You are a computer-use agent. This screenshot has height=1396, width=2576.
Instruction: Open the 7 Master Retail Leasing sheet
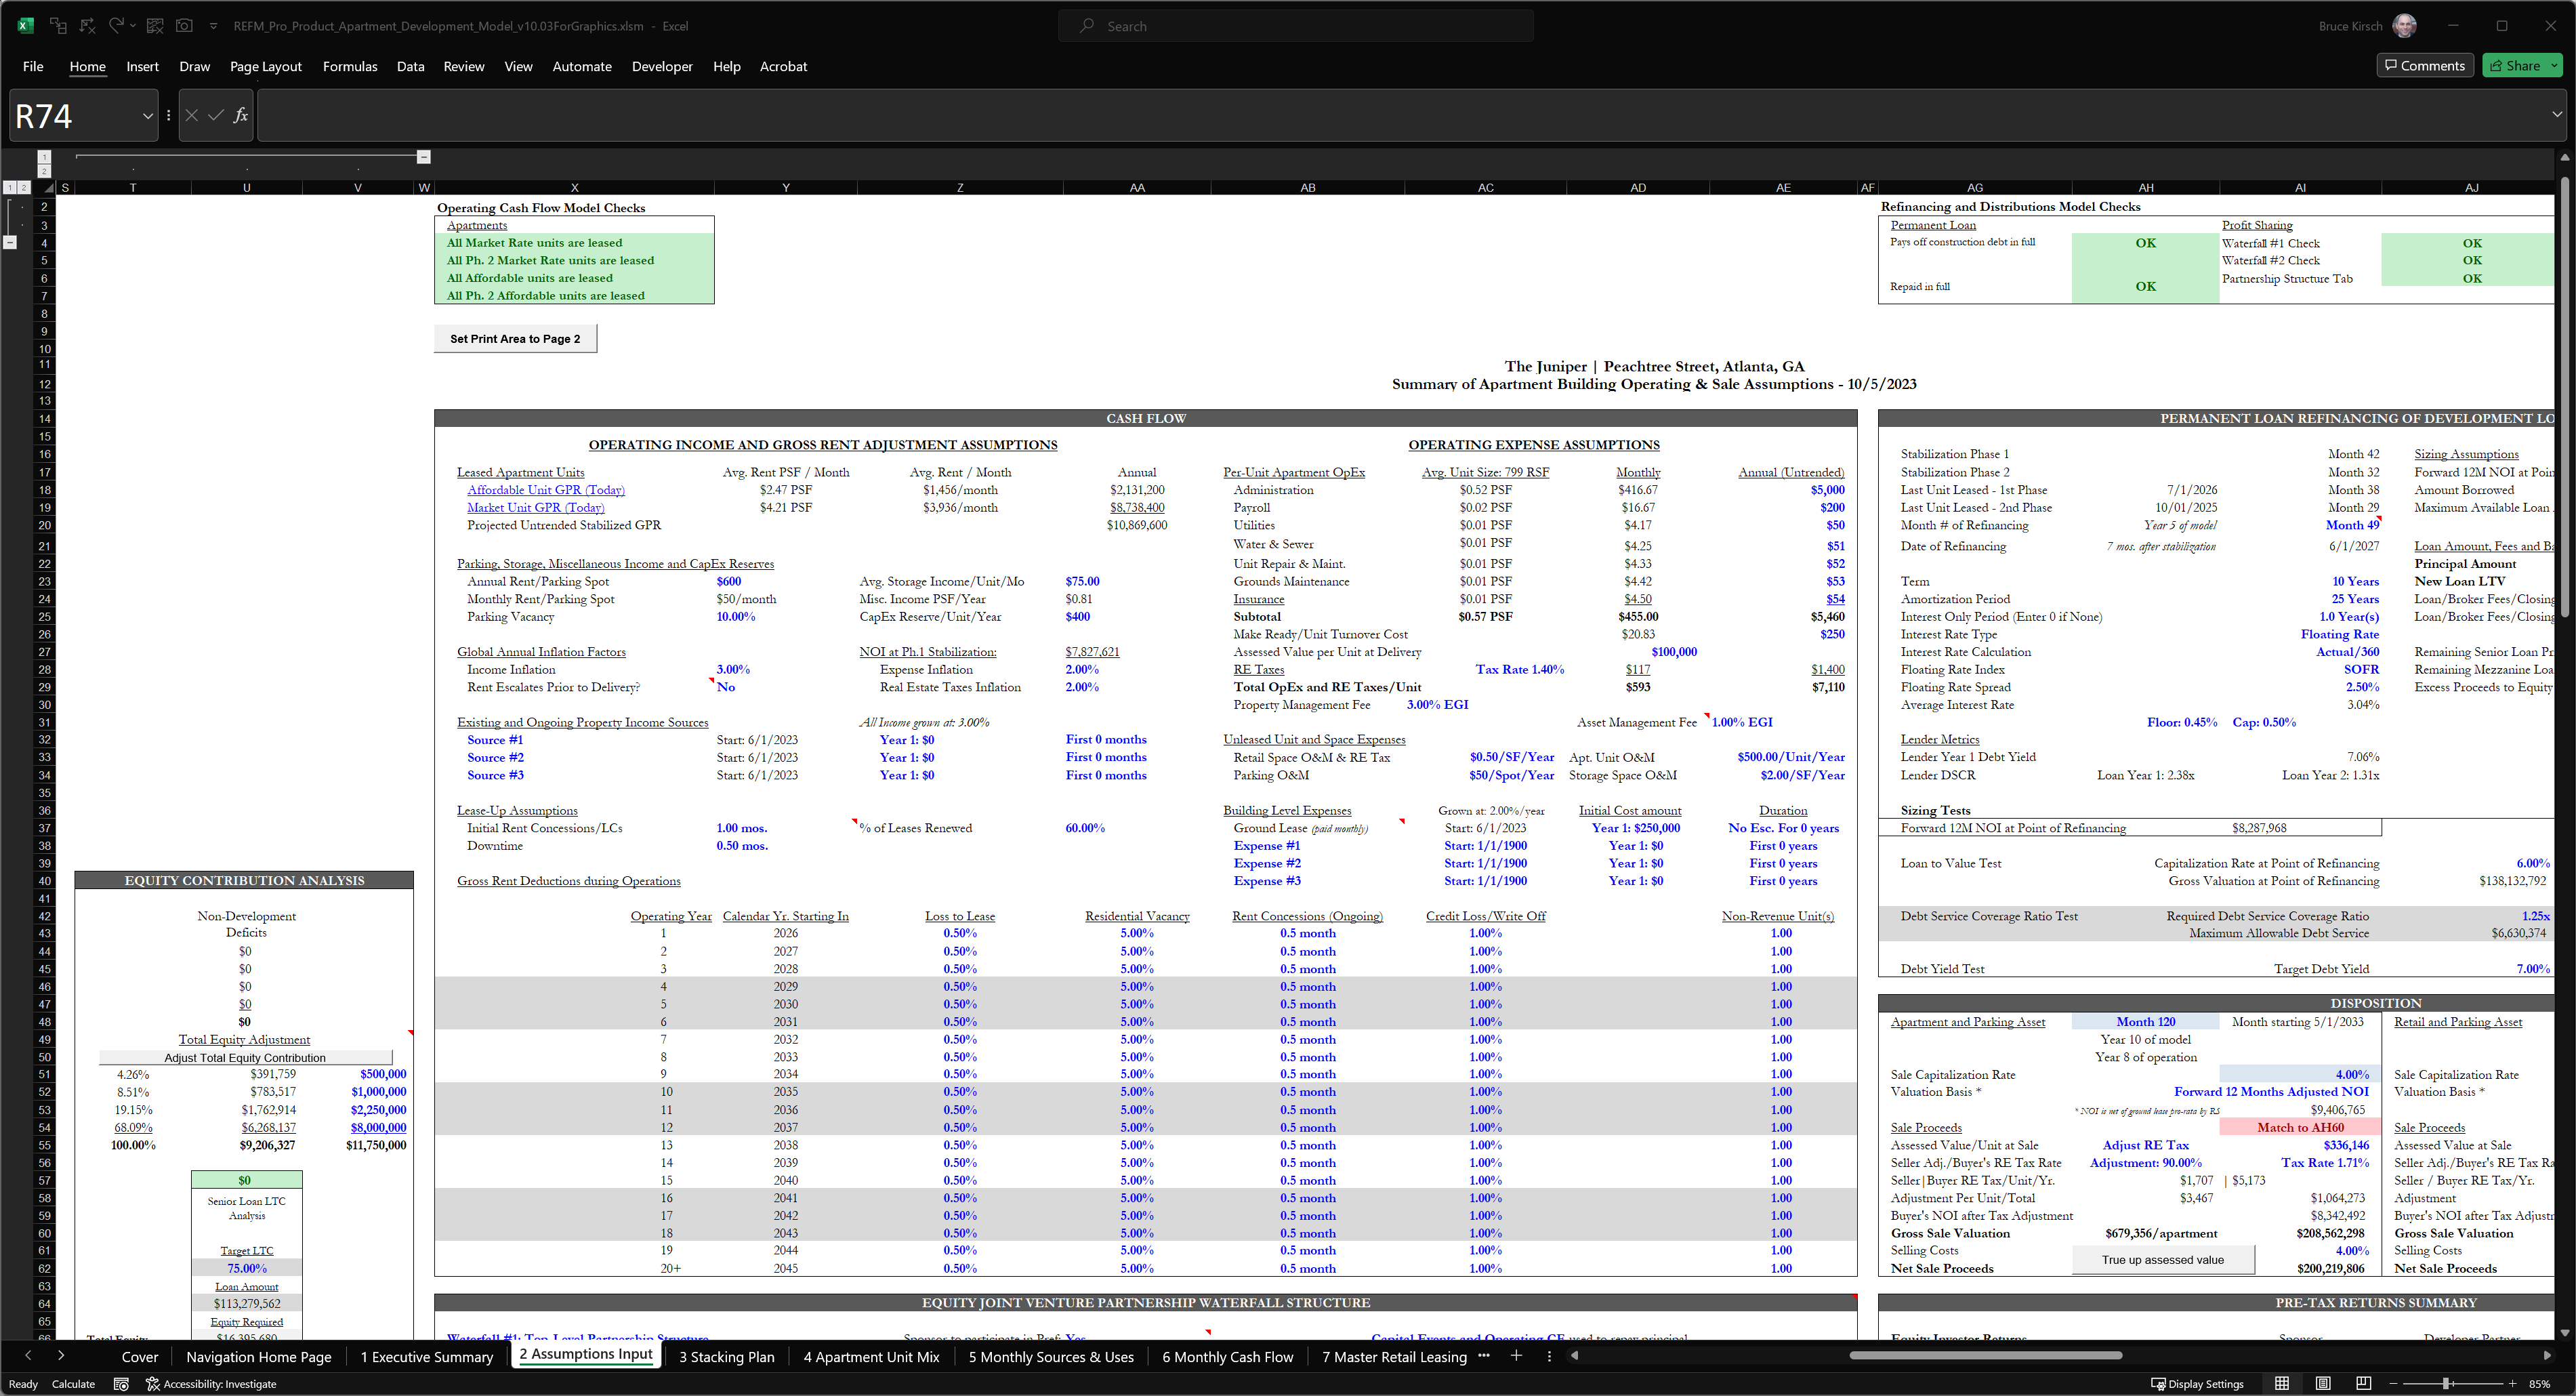point(1394,1357)
